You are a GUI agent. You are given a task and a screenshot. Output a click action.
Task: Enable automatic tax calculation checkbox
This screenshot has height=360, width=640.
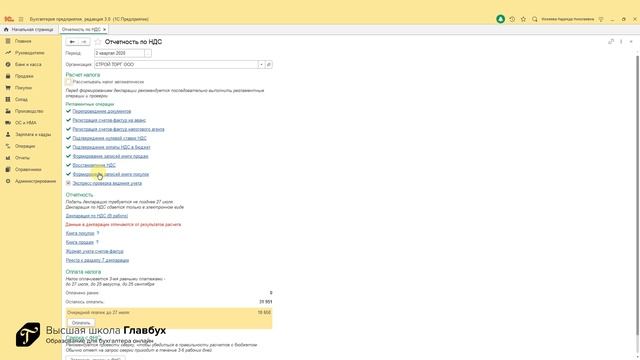tap(68, 82)
